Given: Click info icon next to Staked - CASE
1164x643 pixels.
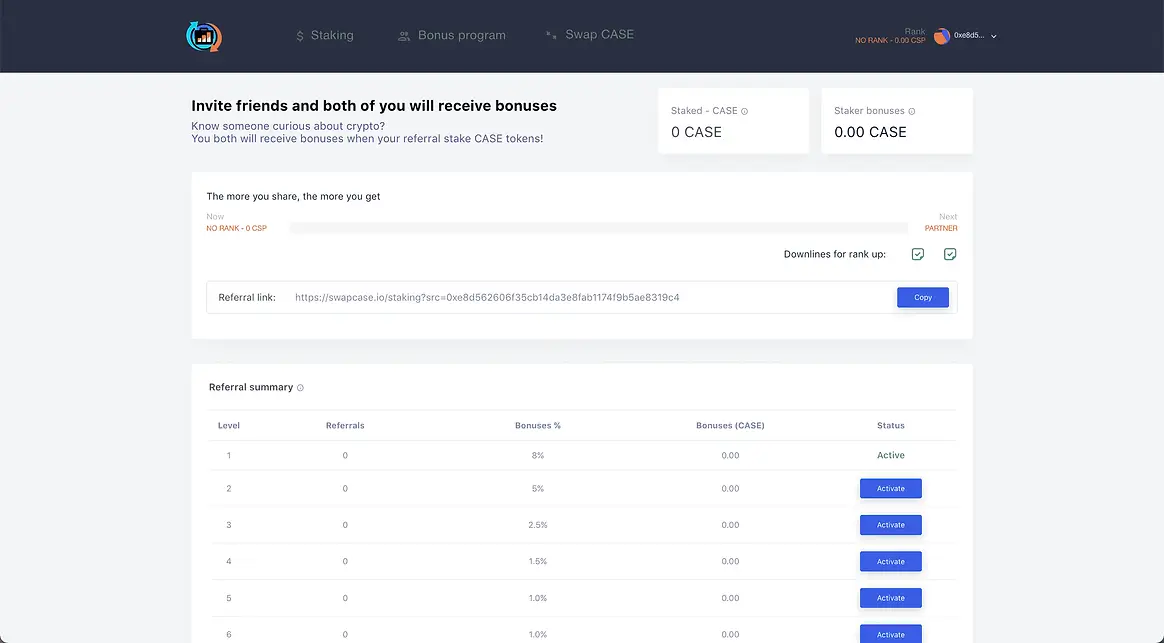Looking at the screenshot, I should pyautogui.click(x=745, y=111).
